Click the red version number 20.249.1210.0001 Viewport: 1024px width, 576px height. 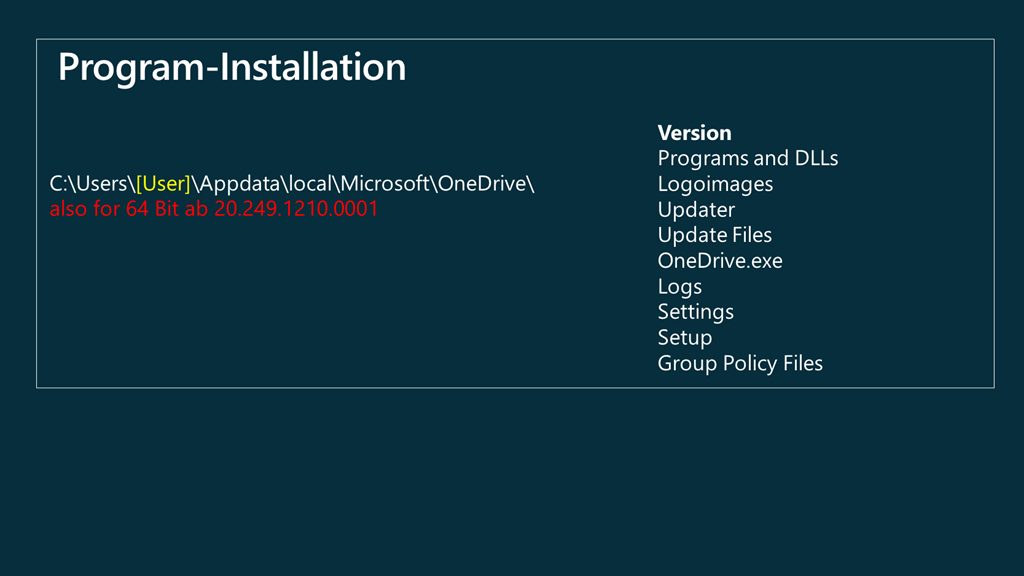[296, 210]
